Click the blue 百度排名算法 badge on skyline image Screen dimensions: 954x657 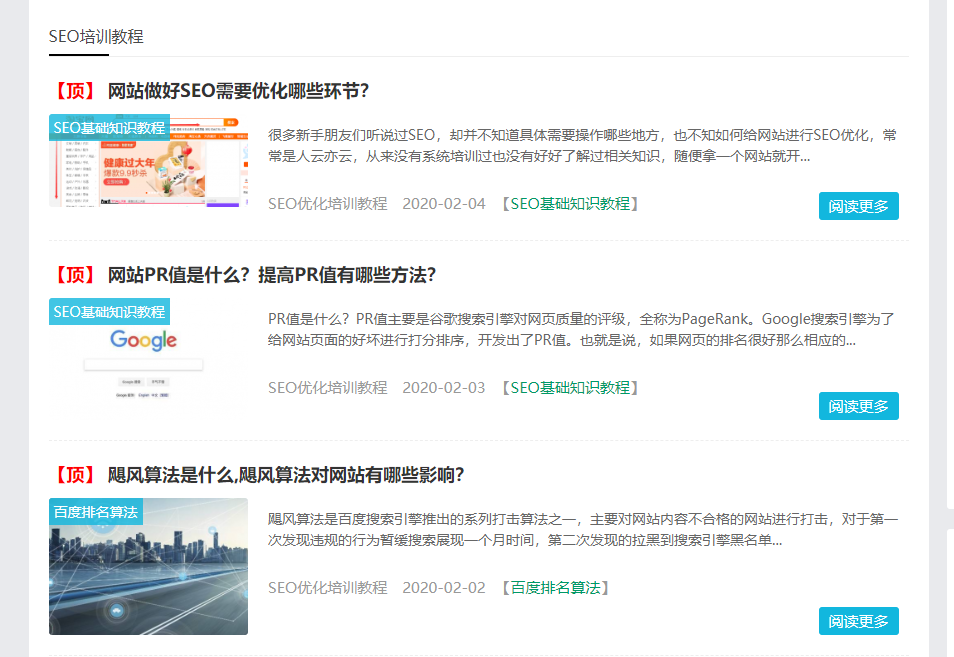pyautogui.click(x=96, y=512)
